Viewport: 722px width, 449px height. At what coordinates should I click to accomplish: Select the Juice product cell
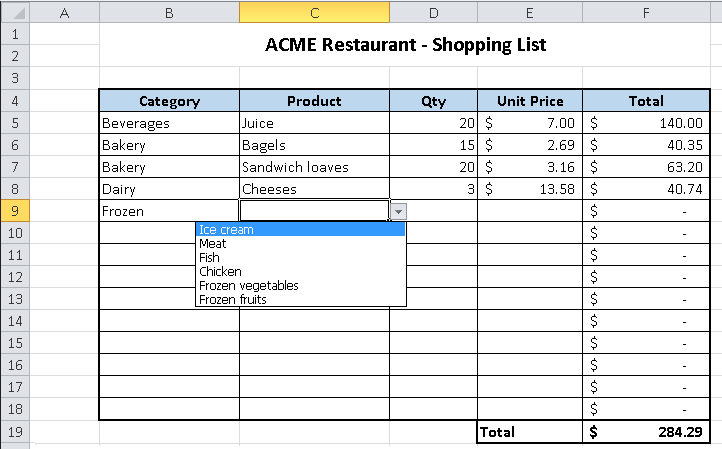click(x=314, y=123)
